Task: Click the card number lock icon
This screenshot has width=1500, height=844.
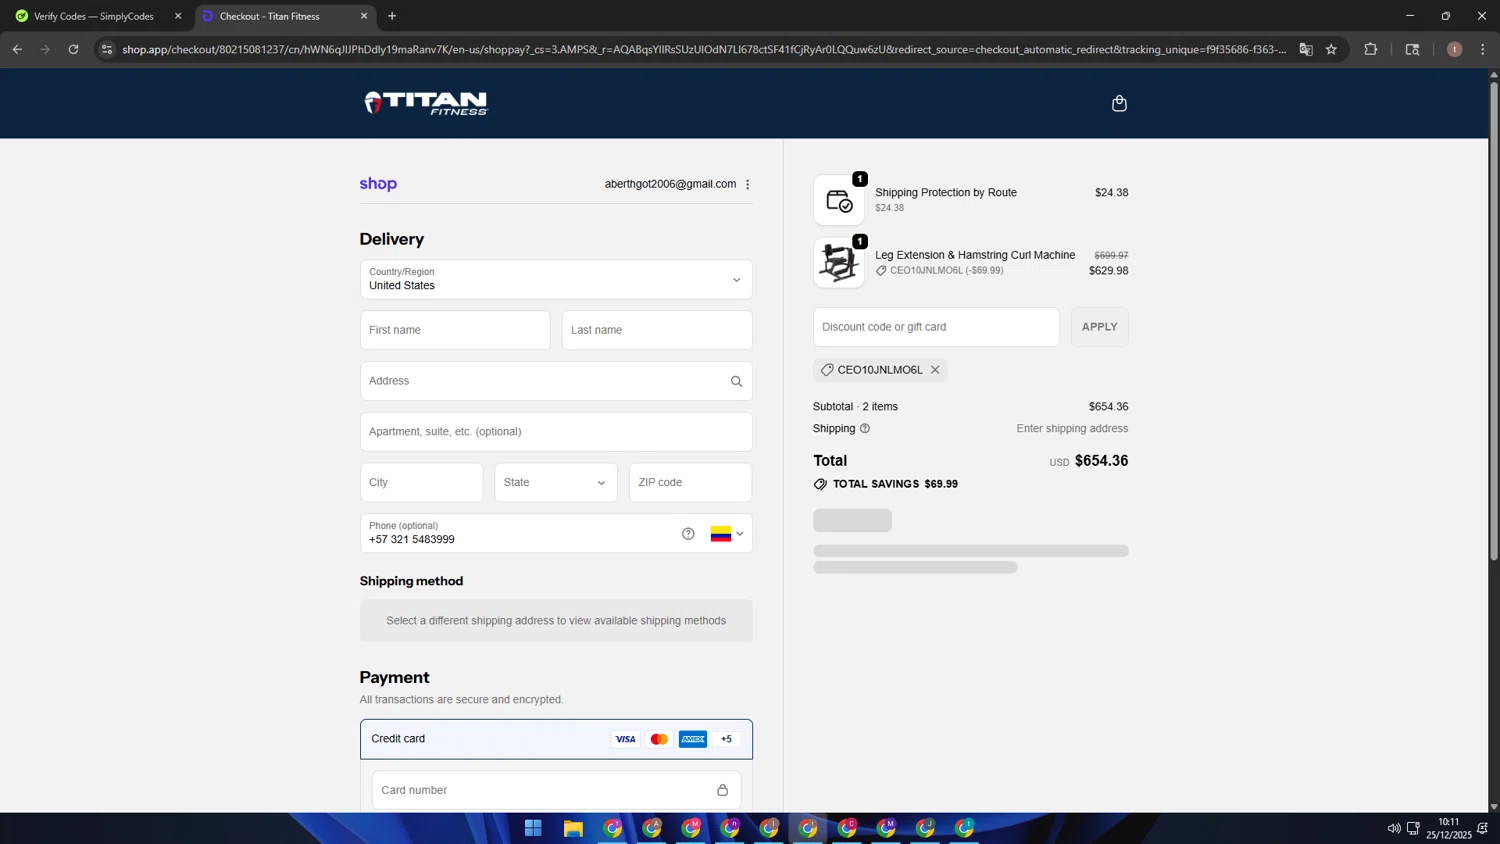Action: pos(722,790)
